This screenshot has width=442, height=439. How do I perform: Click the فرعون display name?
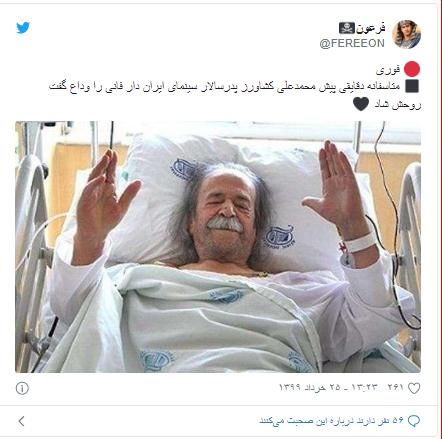click(371, 28)
